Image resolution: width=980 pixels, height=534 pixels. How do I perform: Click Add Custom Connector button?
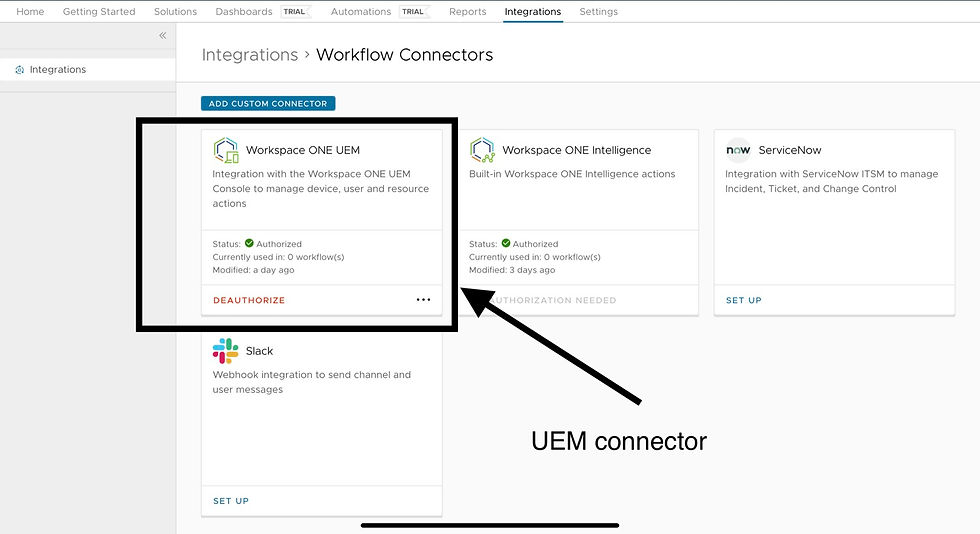(268, 103)
